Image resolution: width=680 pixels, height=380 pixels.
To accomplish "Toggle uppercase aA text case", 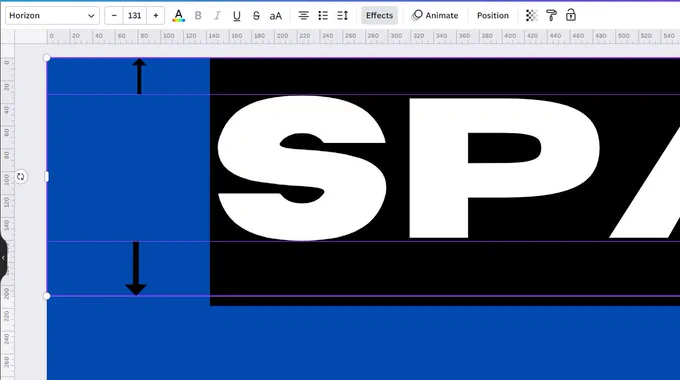I will [x=276, y=16].
